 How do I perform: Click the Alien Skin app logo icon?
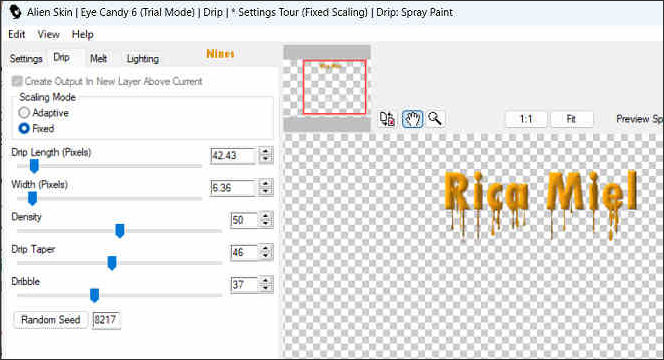[14, 12]
